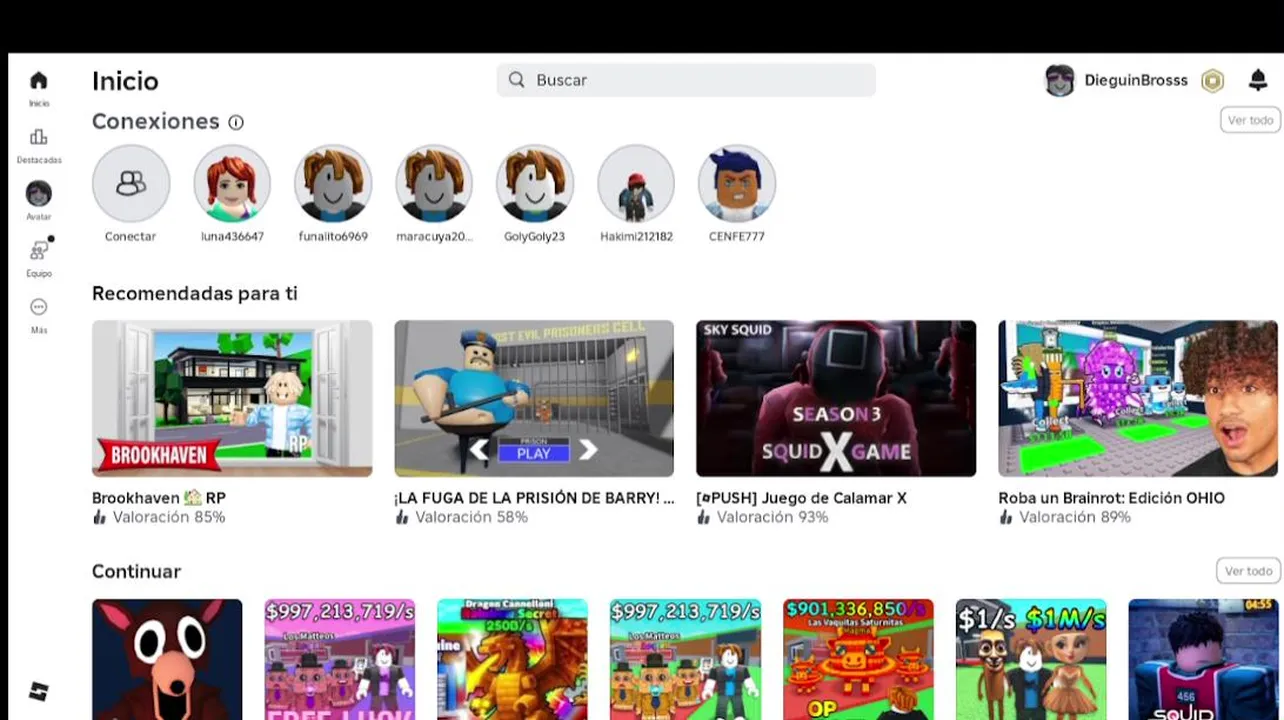Open the Robux hexagon icon

pyautogui.click(x=1212, y=81)
